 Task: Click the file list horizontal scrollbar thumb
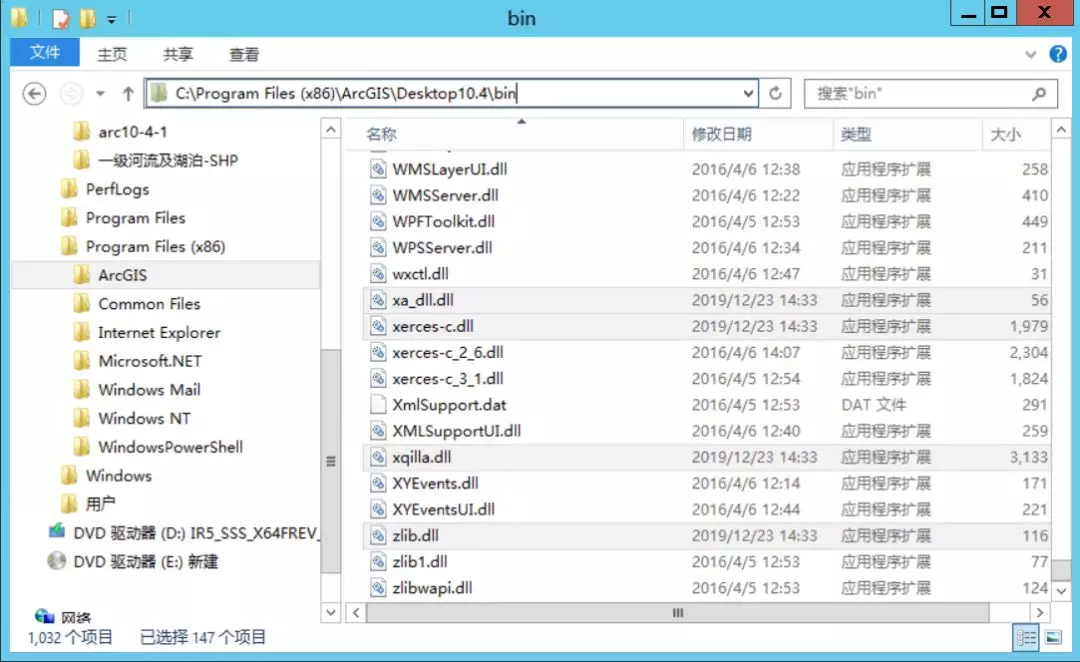click(x=678, y=612)
